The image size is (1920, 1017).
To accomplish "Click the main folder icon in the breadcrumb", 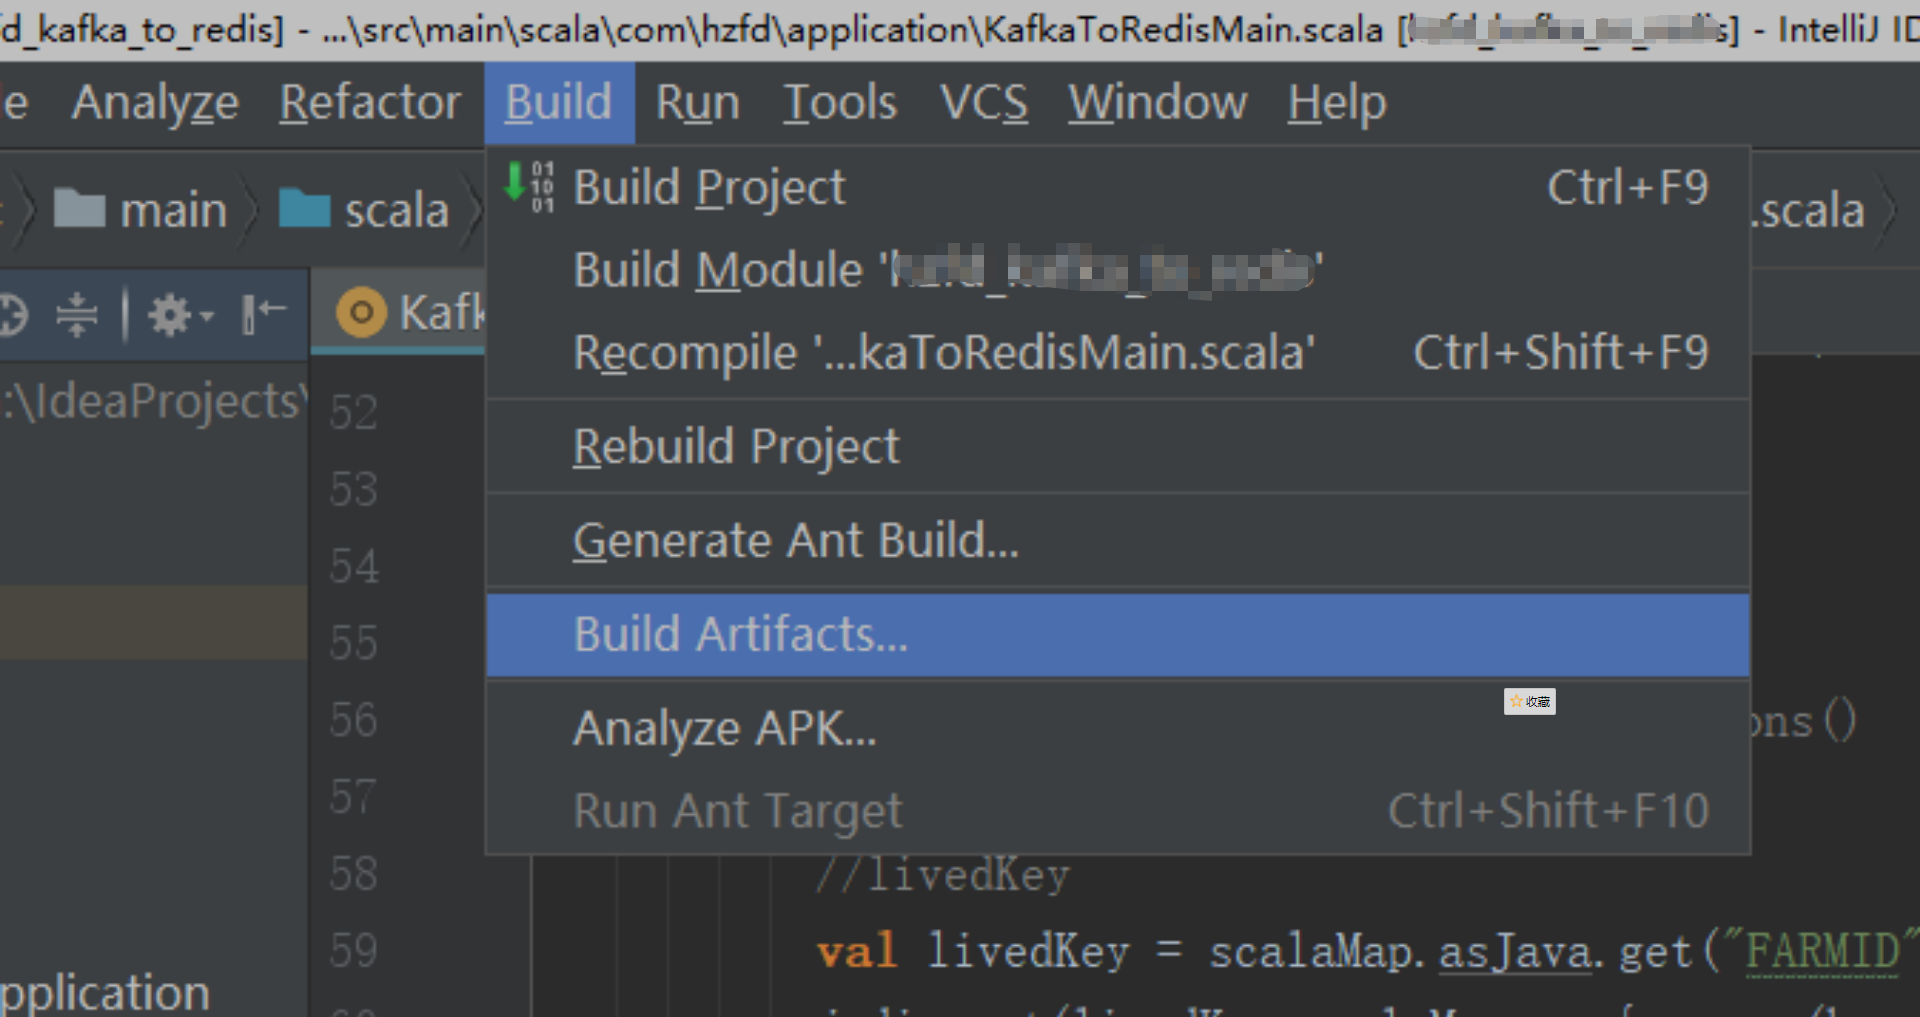I will click(79, 209).
